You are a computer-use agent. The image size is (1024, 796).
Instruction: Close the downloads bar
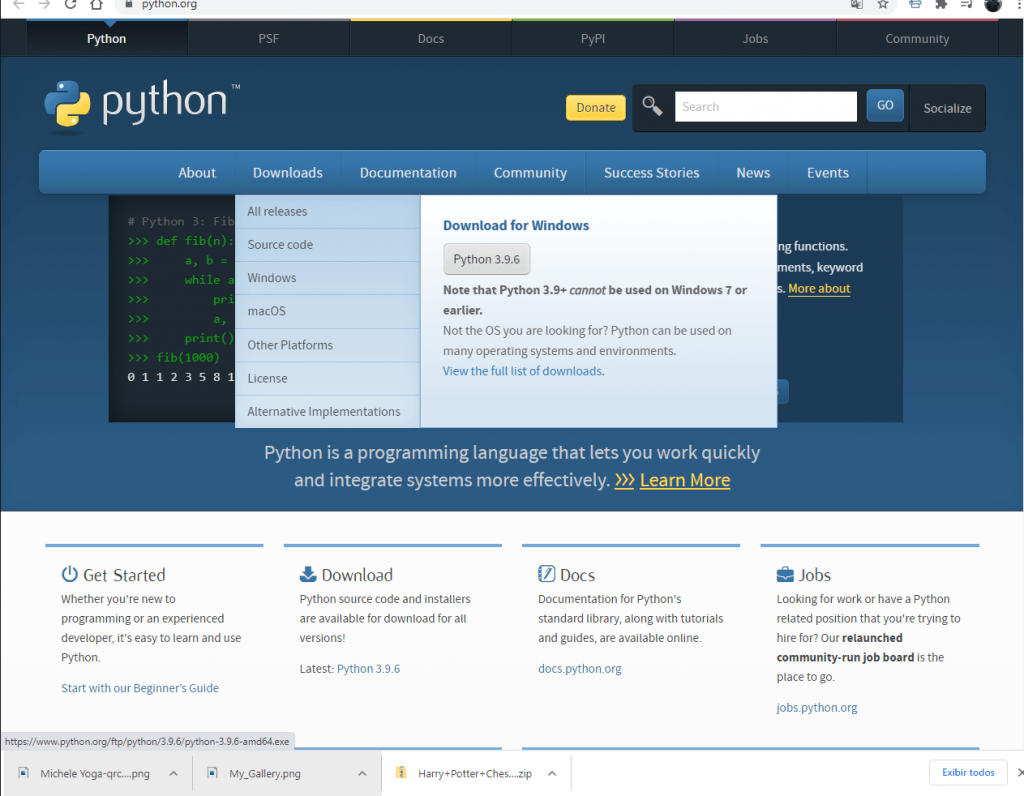(x=1019, y=772)
